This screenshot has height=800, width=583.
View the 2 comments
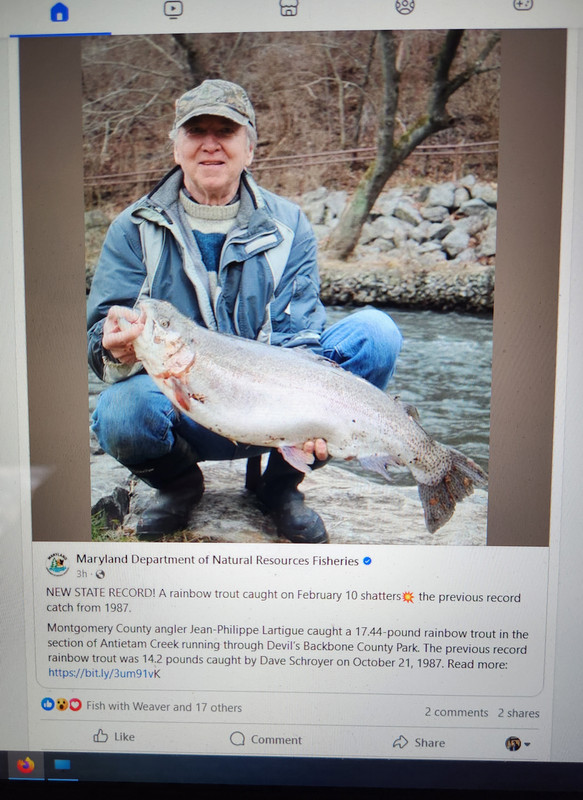click(456, 712)
